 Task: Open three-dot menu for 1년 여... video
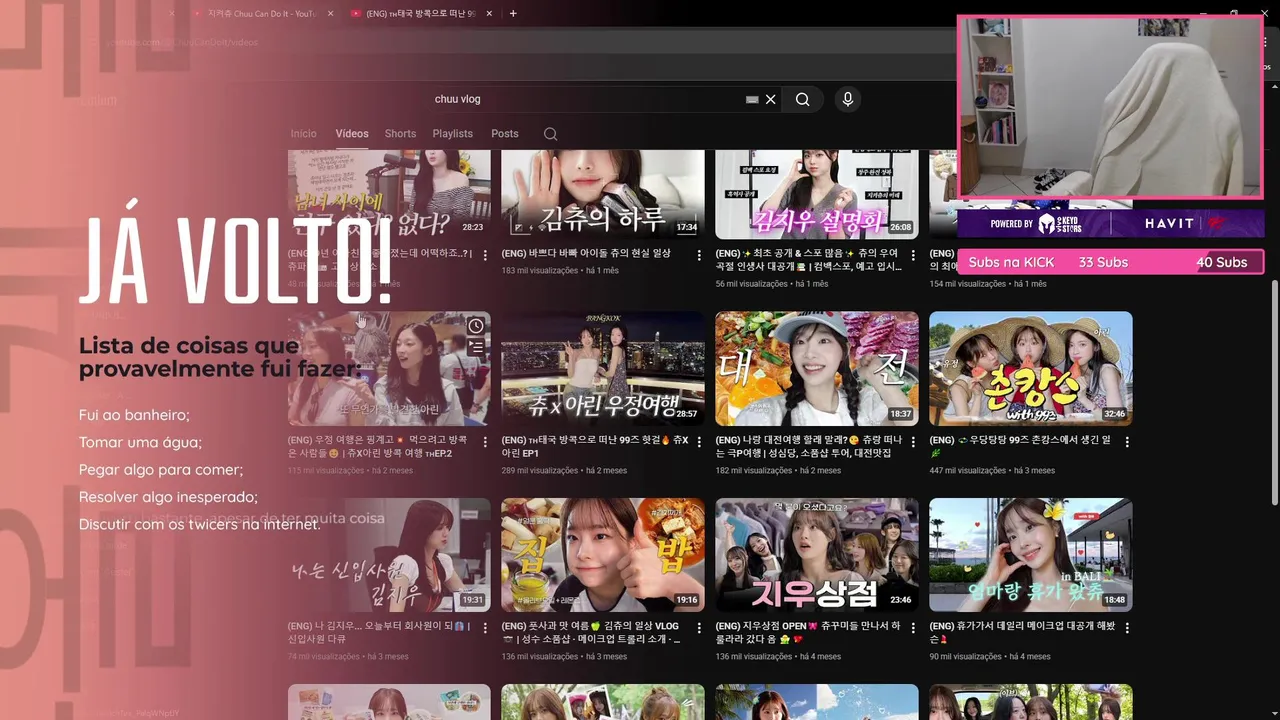click(485, 256)
